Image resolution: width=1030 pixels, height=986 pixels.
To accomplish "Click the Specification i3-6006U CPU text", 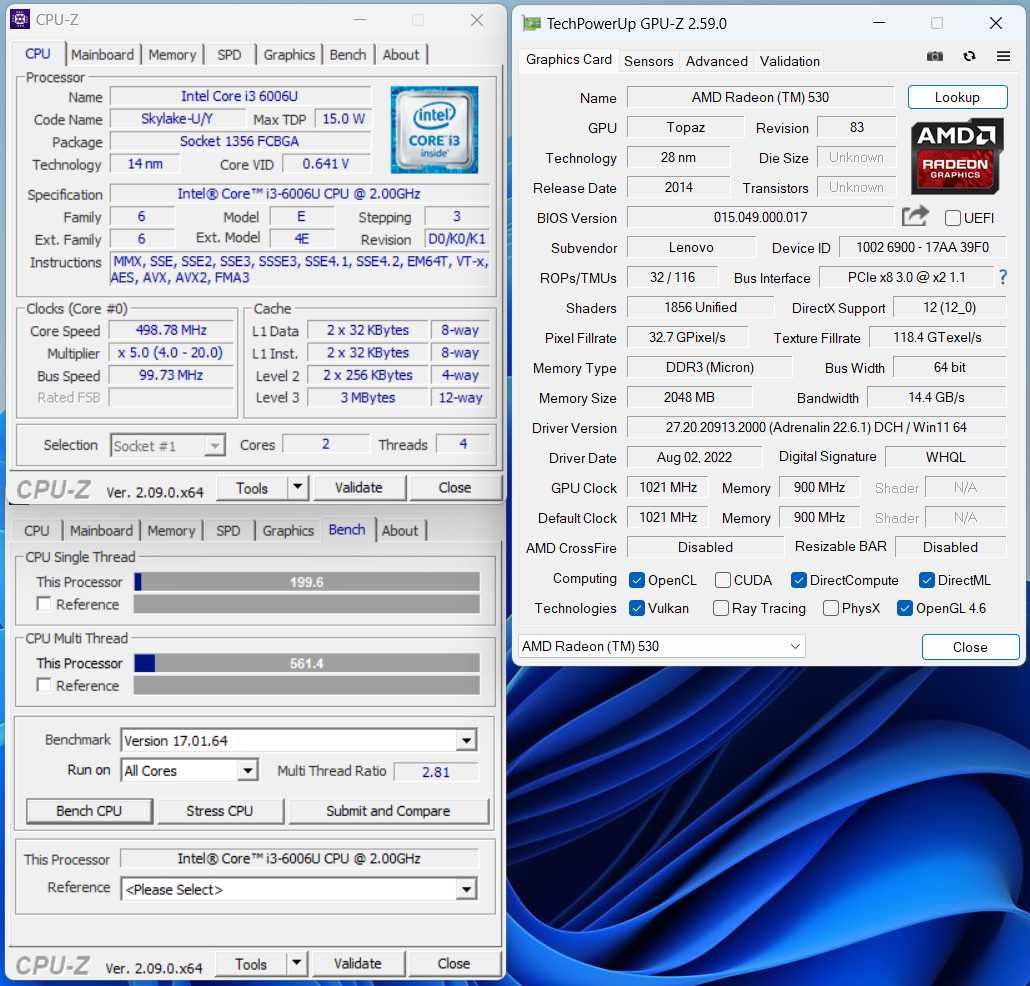I will coord(299,194).
